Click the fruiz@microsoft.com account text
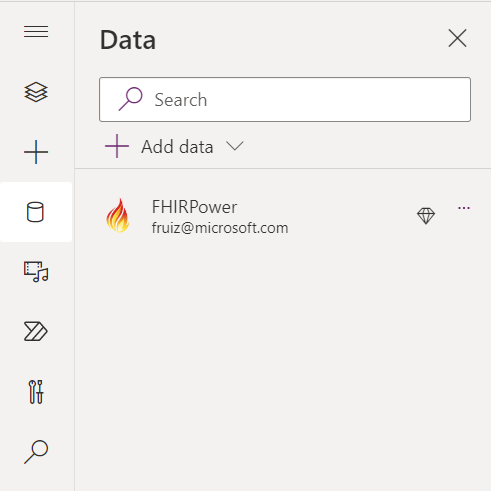 pos(220,228)
